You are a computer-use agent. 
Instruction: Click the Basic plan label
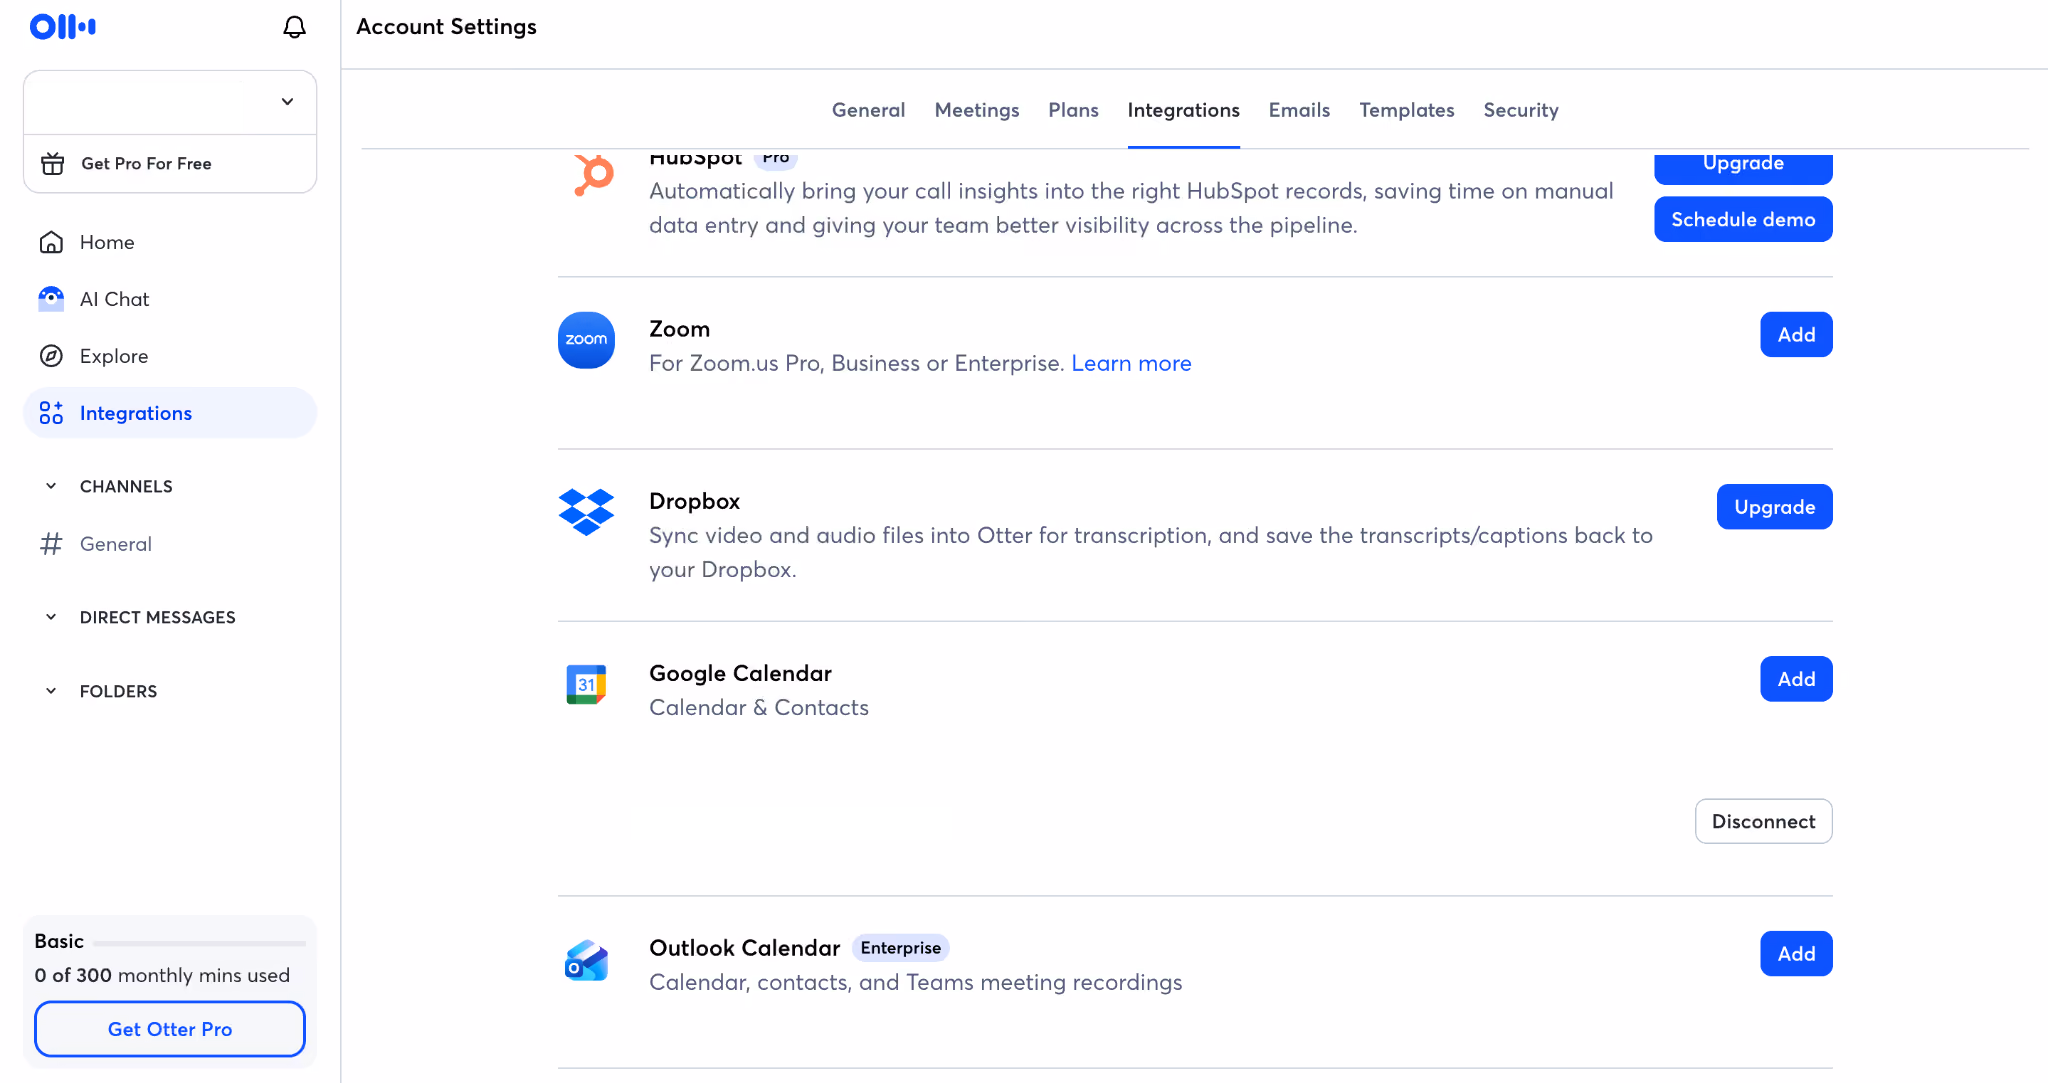tap(59, 941)
